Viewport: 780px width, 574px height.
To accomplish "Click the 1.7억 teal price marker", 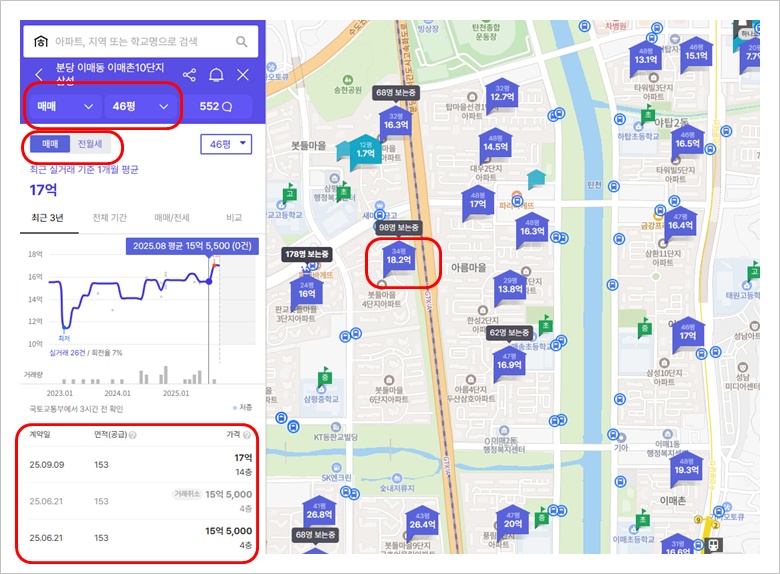I will 365,153.
